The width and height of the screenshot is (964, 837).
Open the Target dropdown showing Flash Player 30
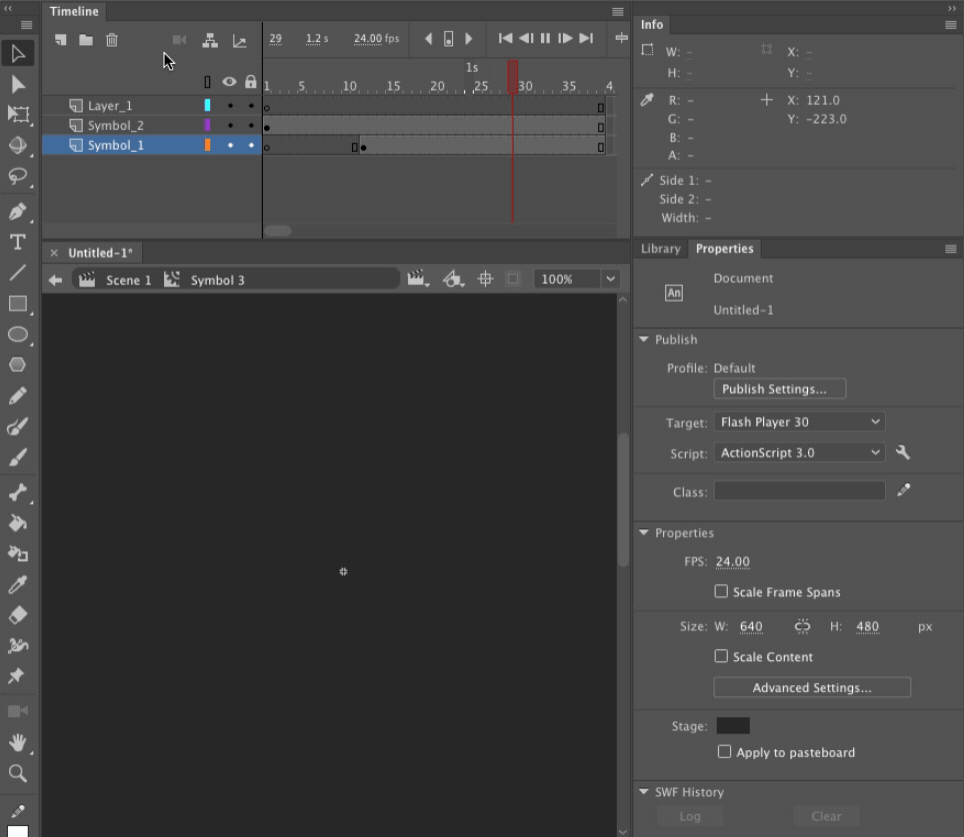click(799, 421)
